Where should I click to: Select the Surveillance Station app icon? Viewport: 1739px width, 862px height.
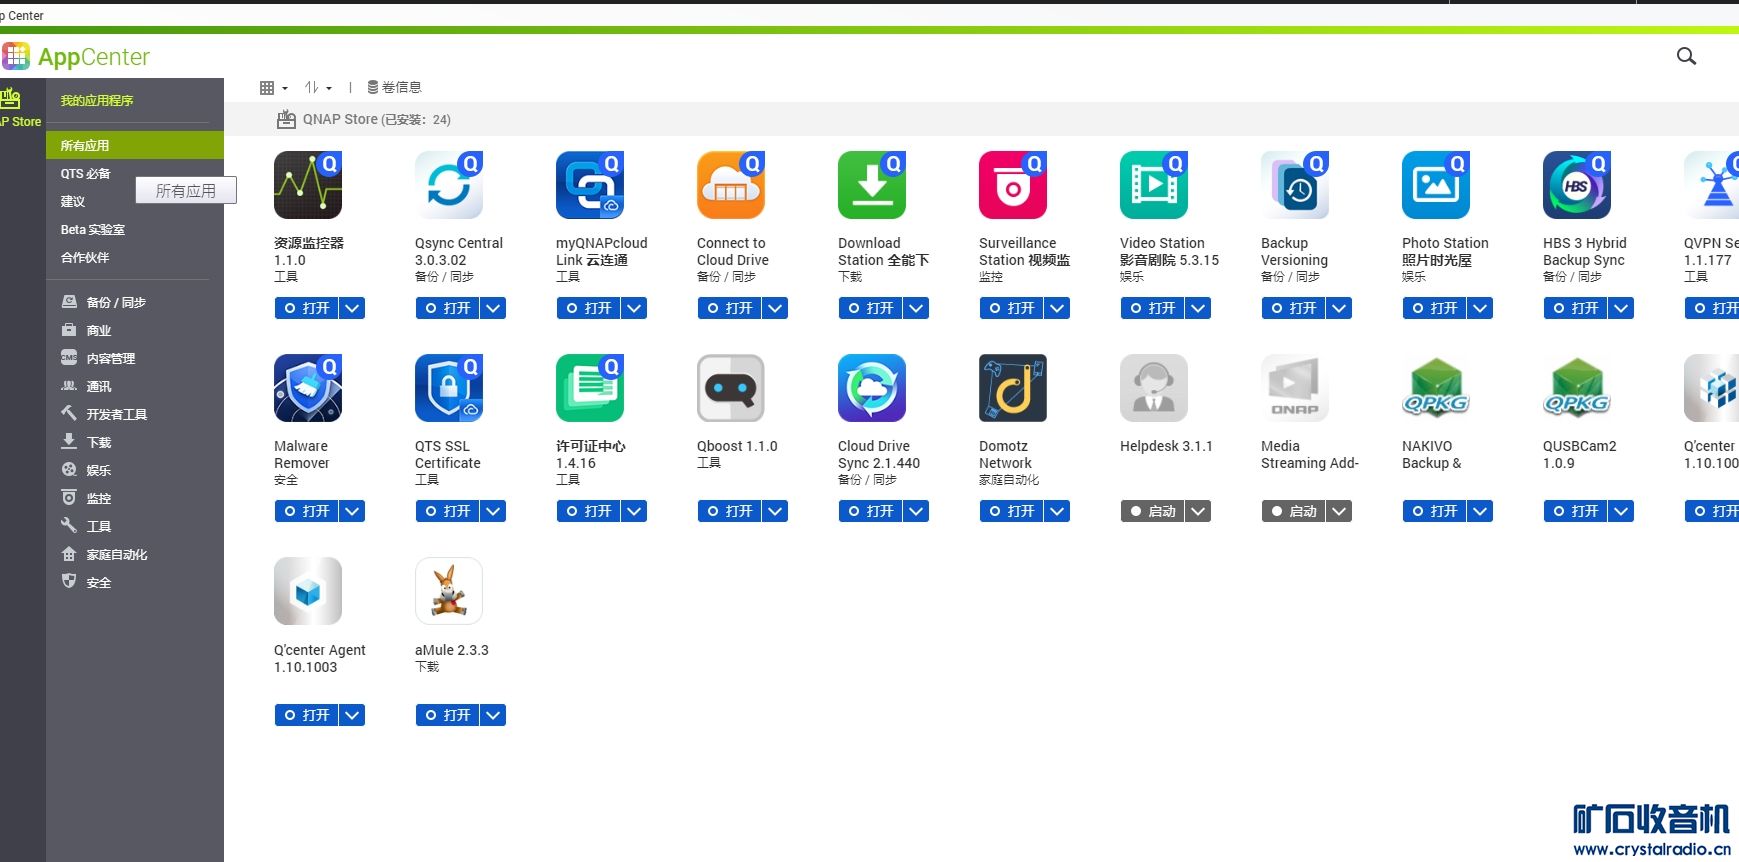[1013, 185]
